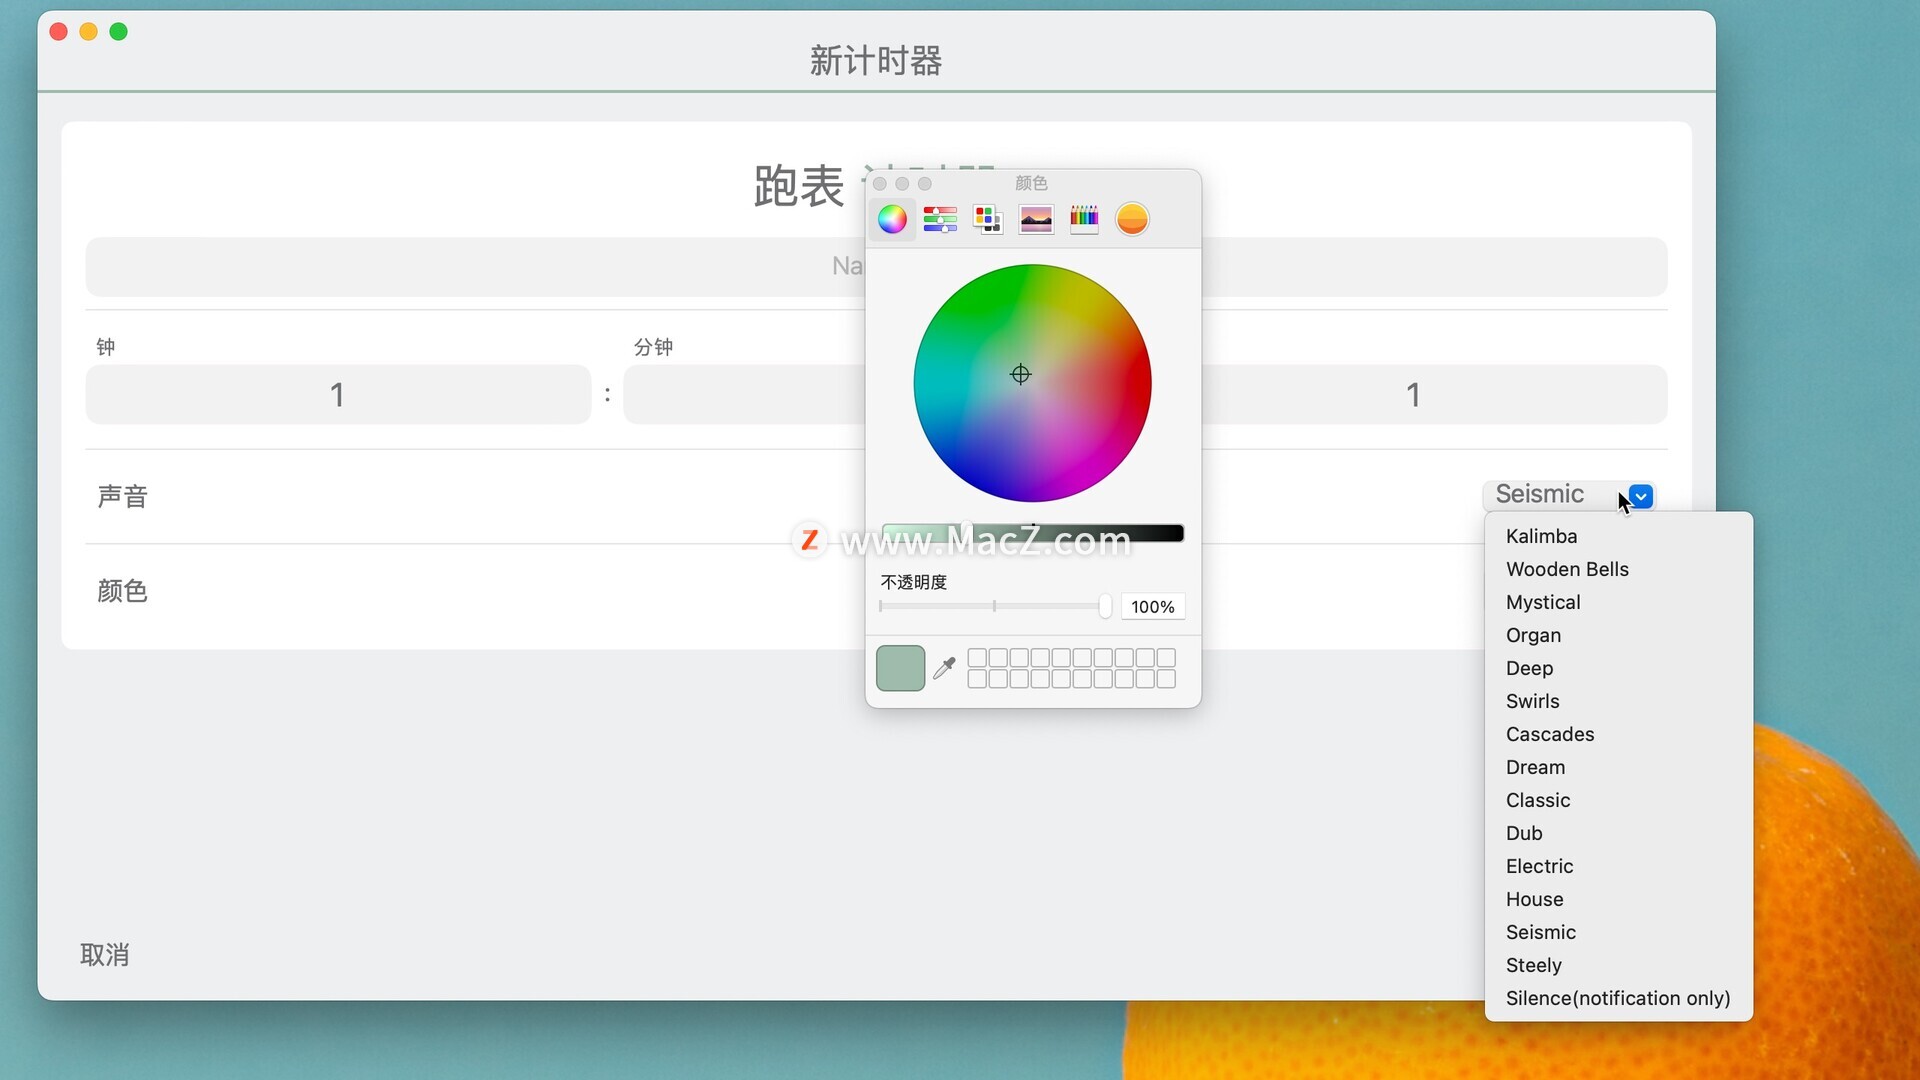This screenshot has height=1080, width=1920.
Task: Choose Classic from the sound menu
Action: [x=1619, y=800]
